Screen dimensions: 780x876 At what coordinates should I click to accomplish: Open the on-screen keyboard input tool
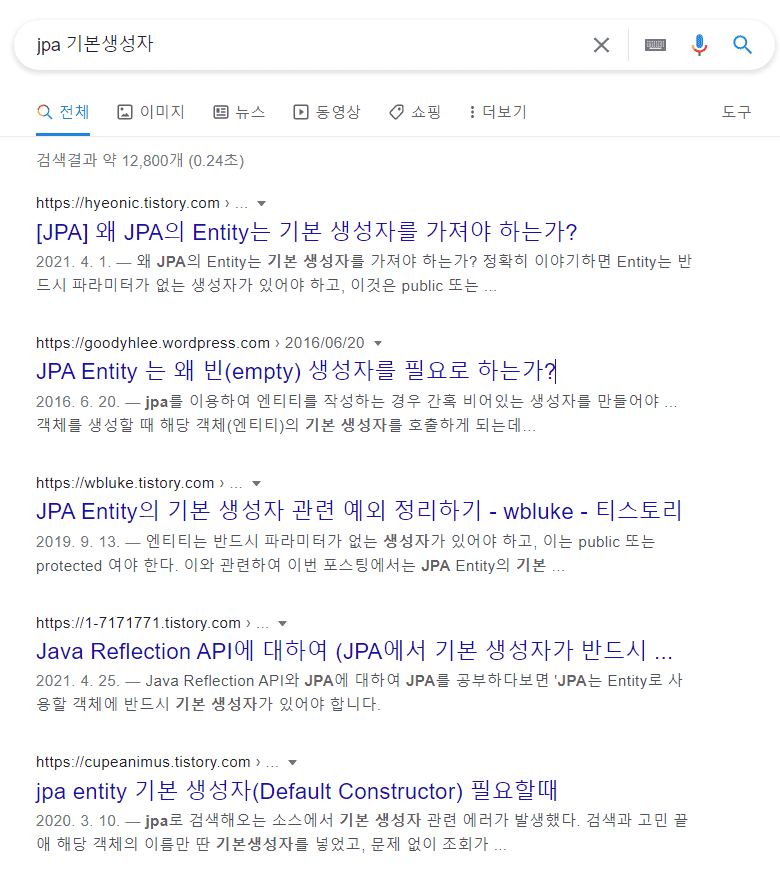pos(655,45)
